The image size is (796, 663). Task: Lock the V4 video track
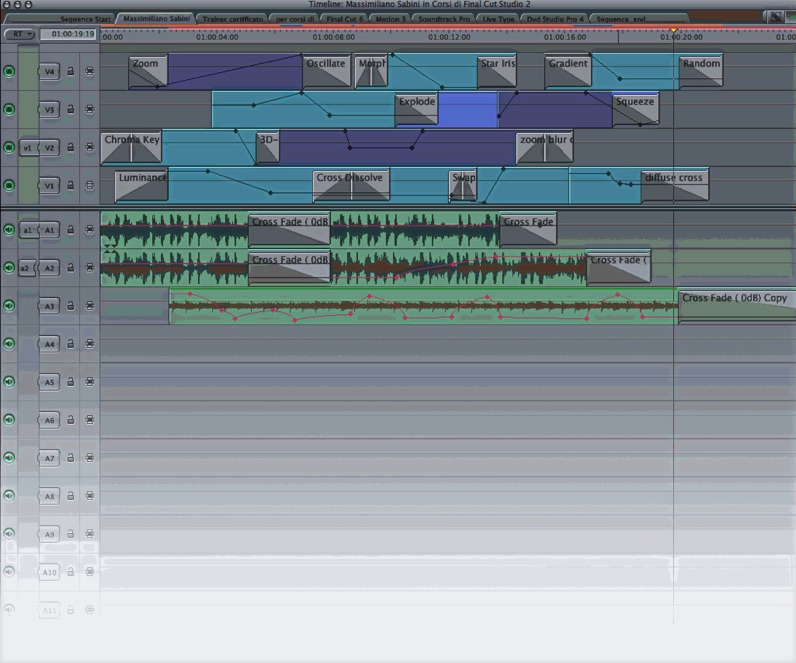tap(71, 71)
